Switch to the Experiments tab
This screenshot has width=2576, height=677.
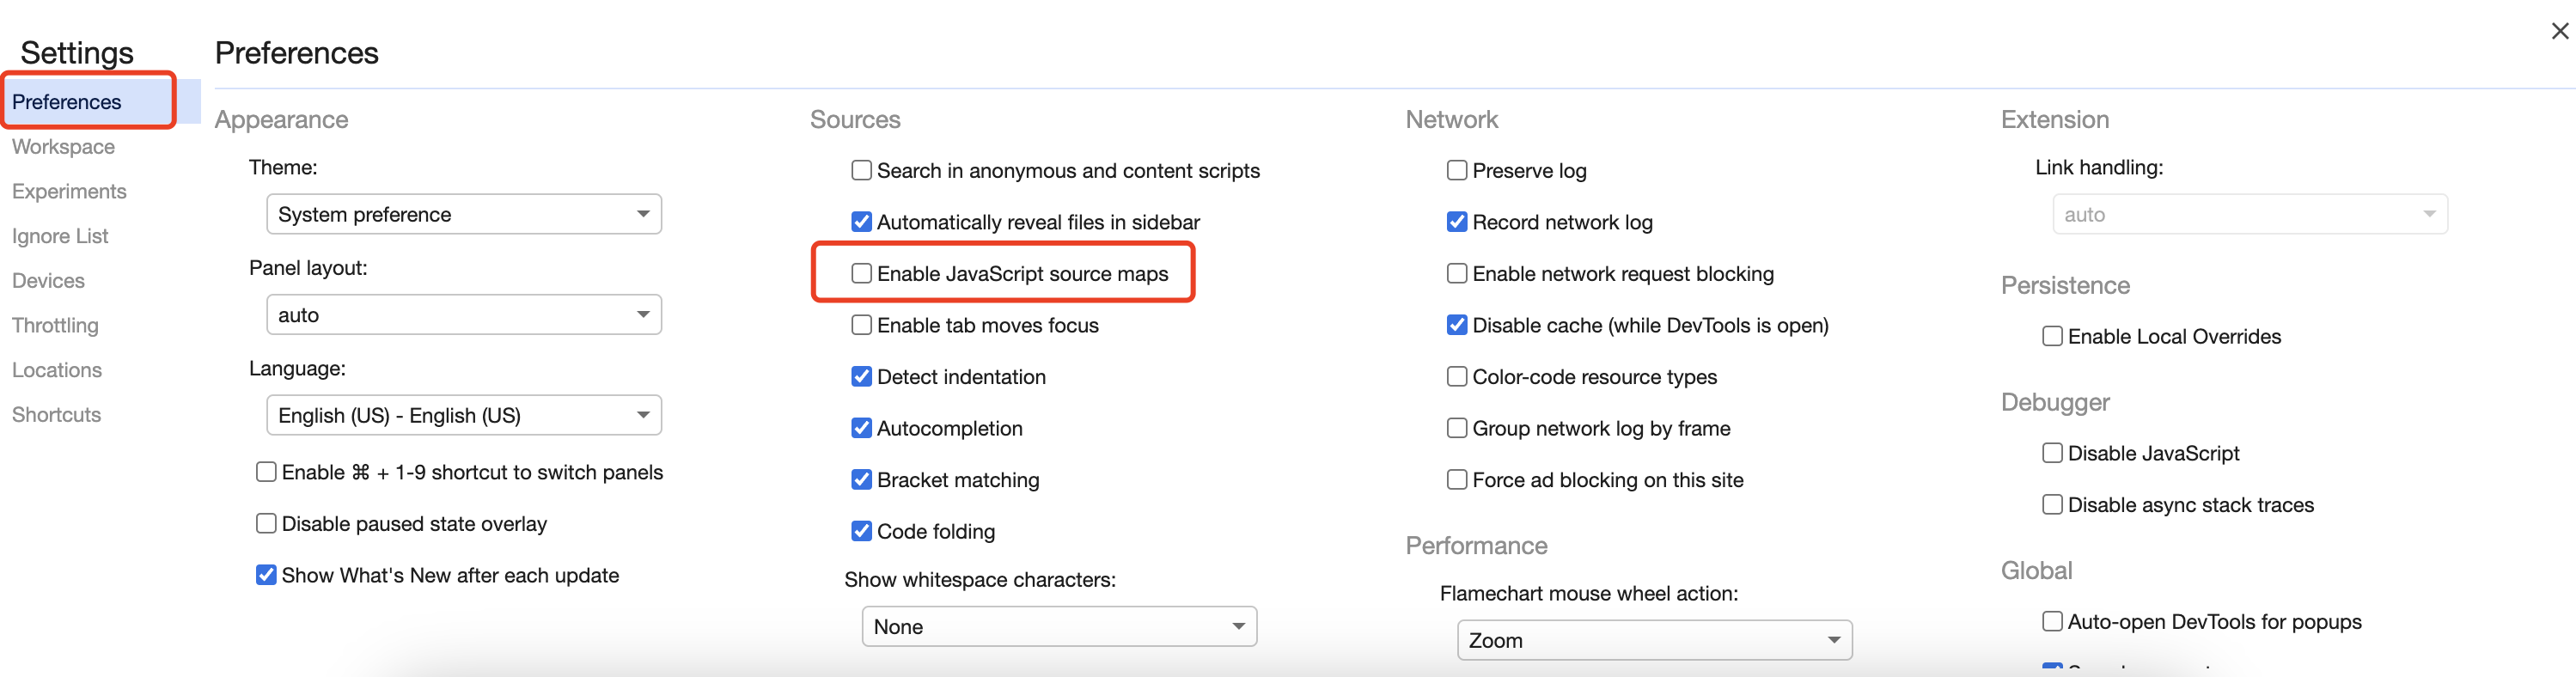click(x=69, y=191)
